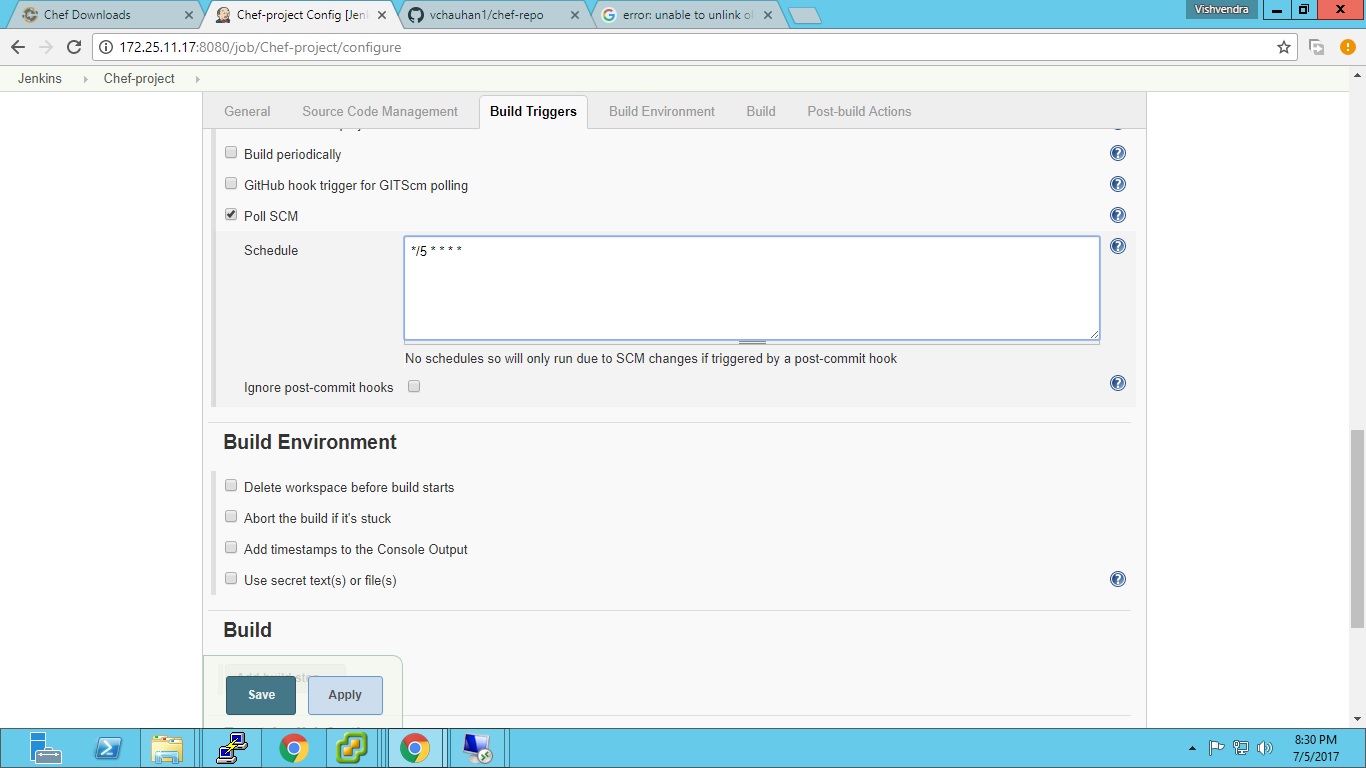Open help for the Poll SCM option

(x=1117, y=214)
